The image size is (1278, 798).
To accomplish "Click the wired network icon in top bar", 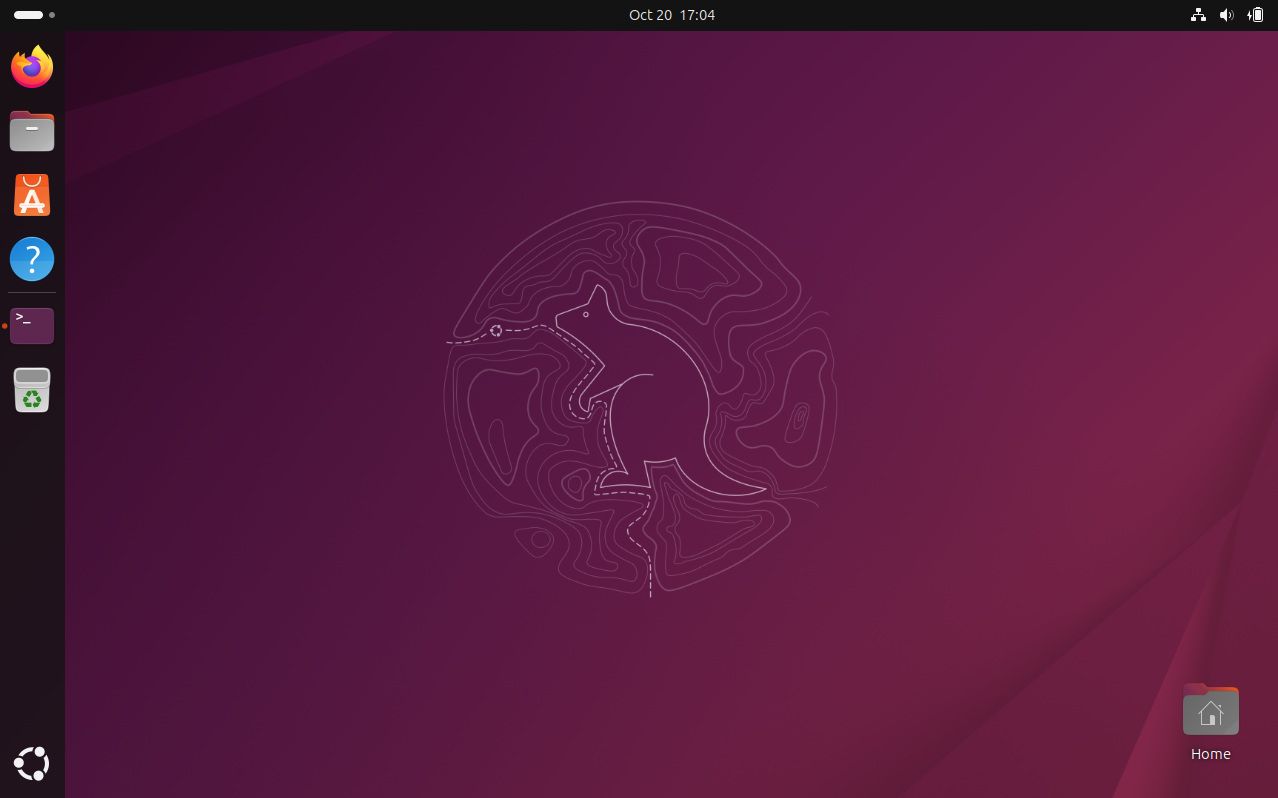I will 1197,15.
